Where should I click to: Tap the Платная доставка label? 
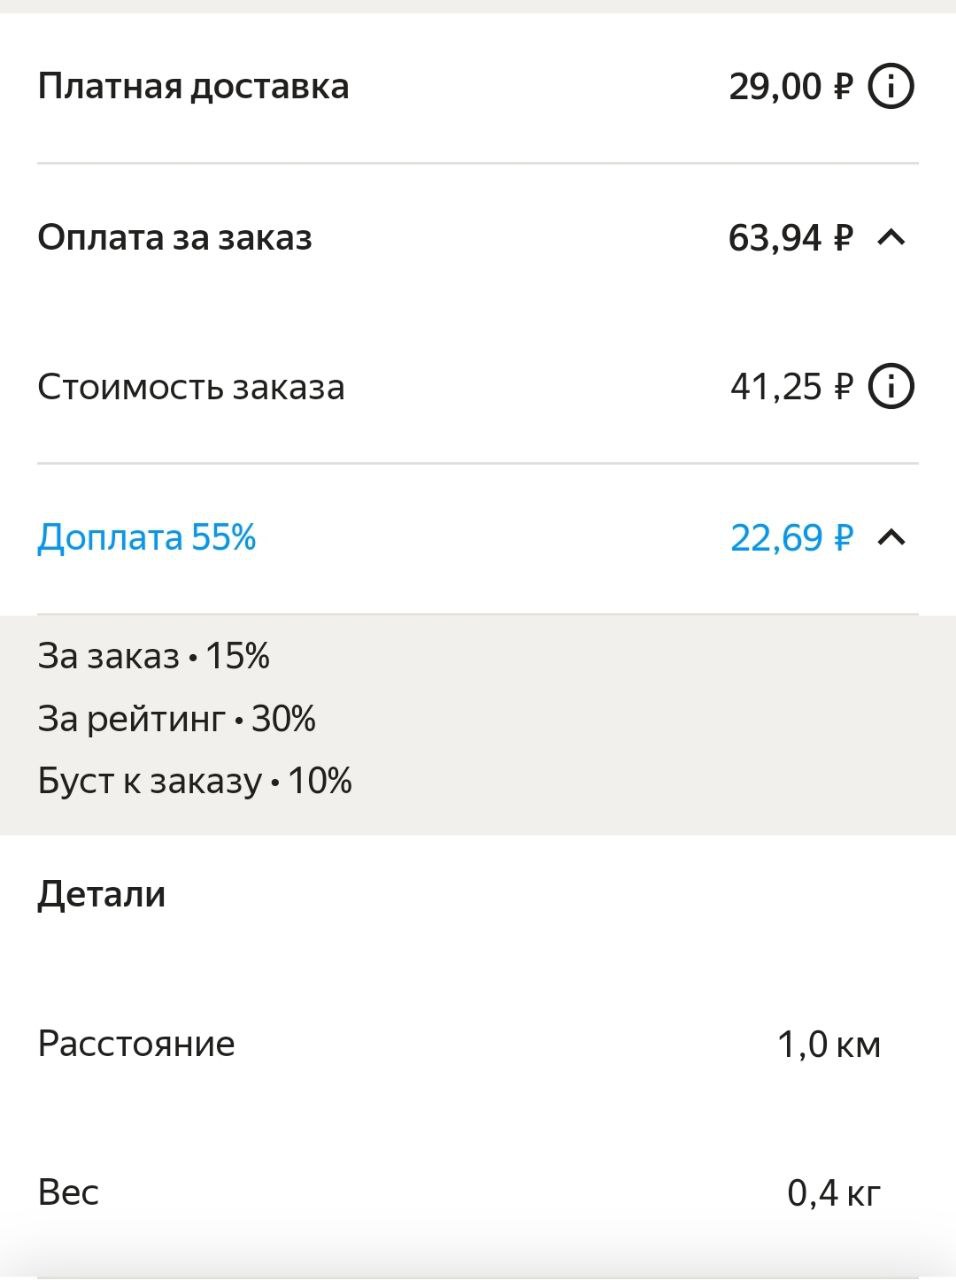193,87
